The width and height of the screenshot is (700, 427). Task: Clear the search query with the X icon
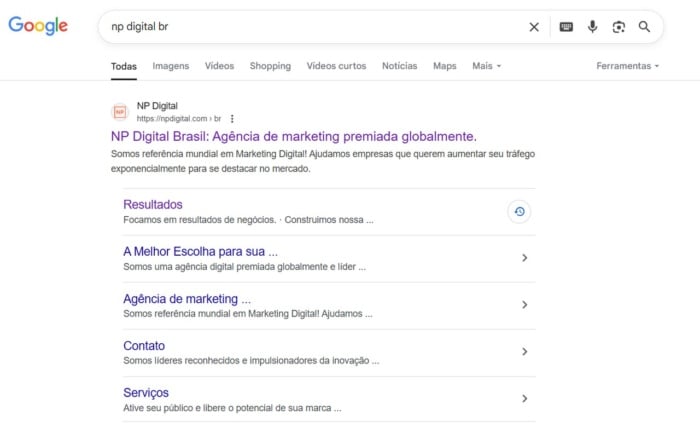pyautogui.click(x=534, y=27)
